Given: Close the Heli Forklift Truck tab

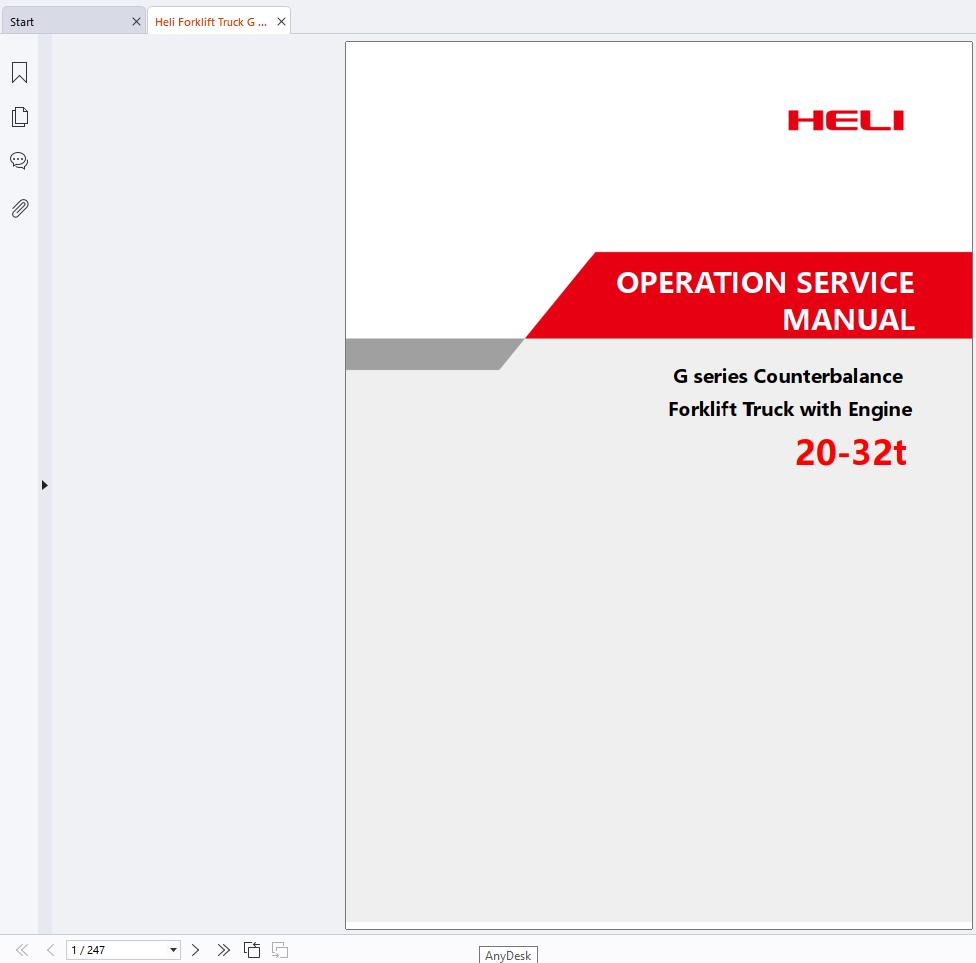Looking at the screenshot, I should (281, 22).
